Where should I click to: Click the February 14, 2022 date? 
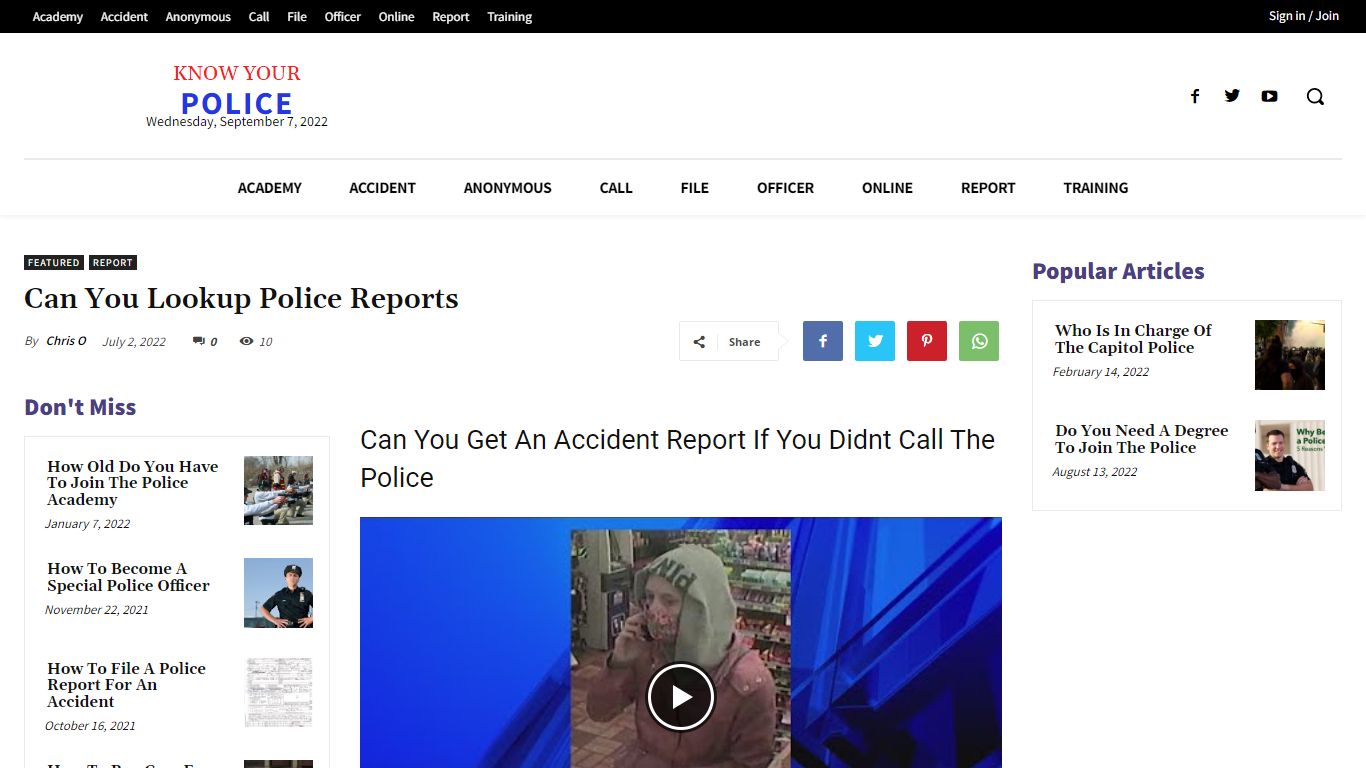pyautogui.click(x=1101, y=372)
